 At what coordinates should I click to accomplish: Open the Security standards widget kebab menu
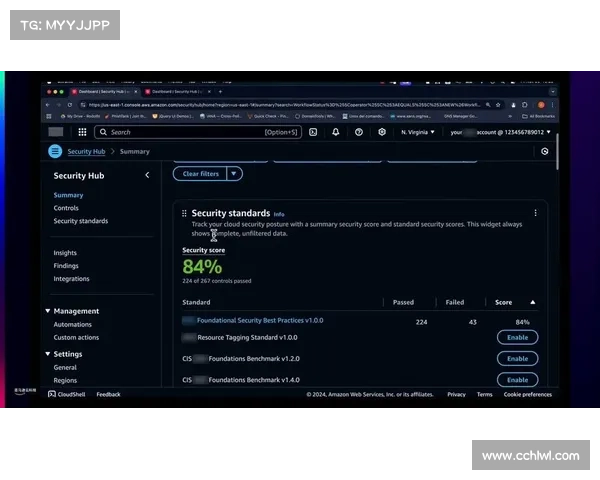(535, 213)
